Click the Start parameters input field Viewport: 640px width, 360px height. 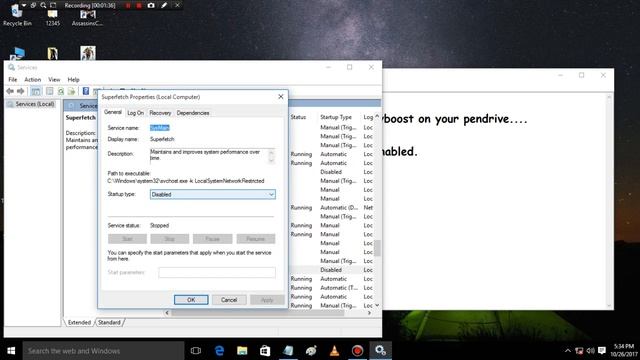click(217, 272)
